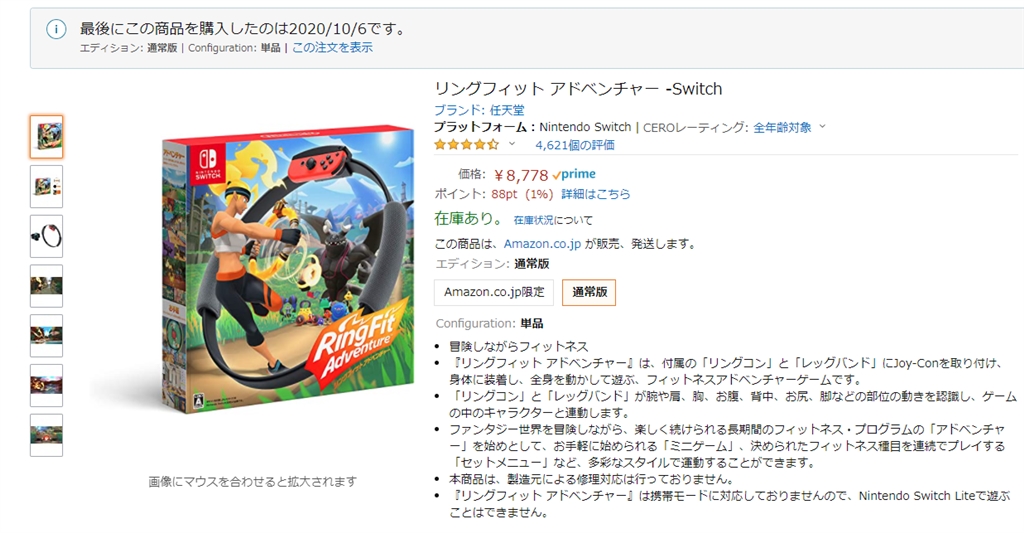Choose the Amazon.co.jp限定 edition option
Screen dimensions: 1024x533
coord(494,293)
